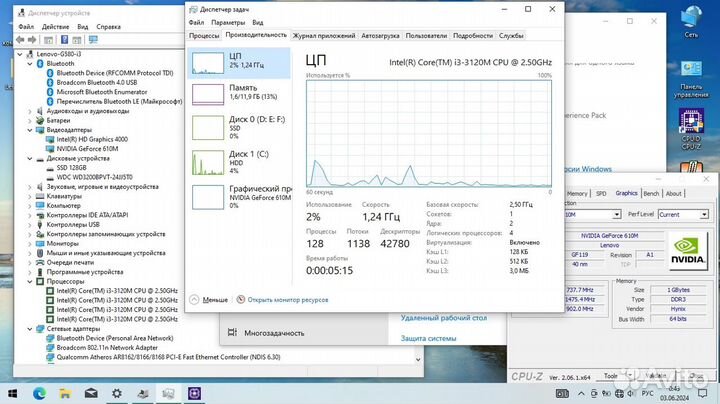Open Microsoft Edge from taskbar
The width and height of the screenshot is (720, 404).
(x=39, y=393)
